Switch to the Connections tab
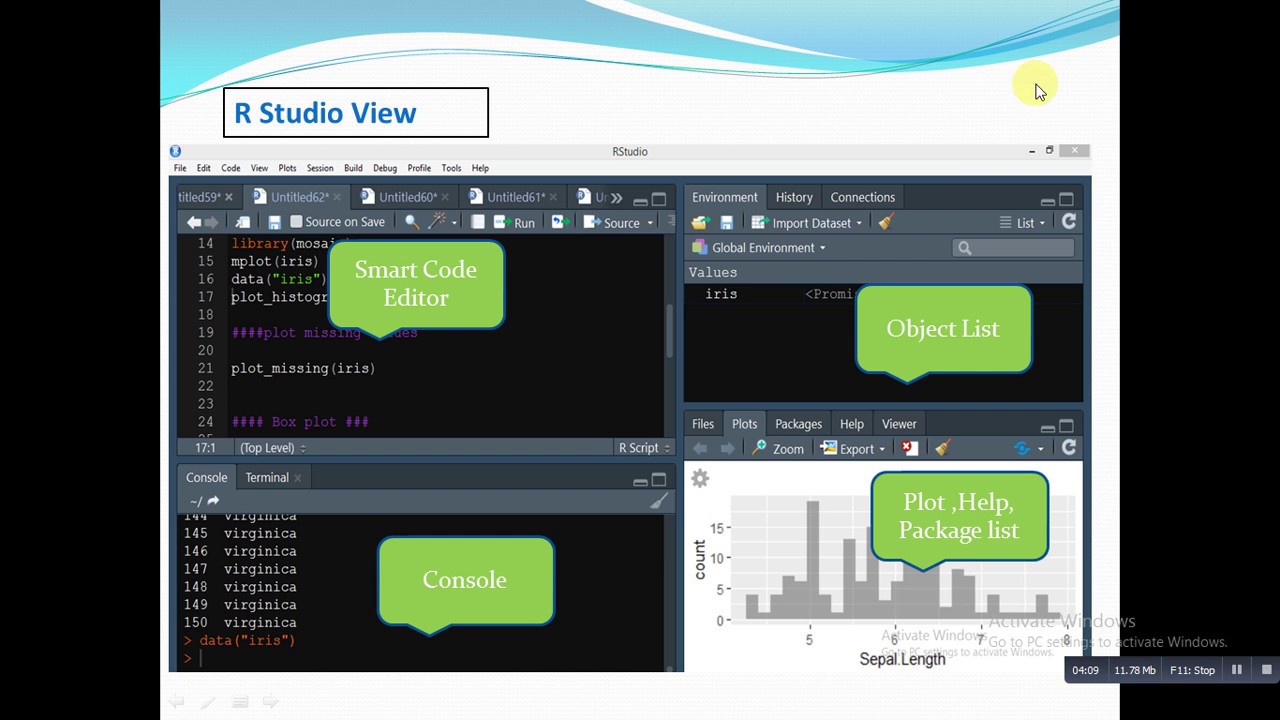The image size is (1280, 720). [x=862, y=197]
